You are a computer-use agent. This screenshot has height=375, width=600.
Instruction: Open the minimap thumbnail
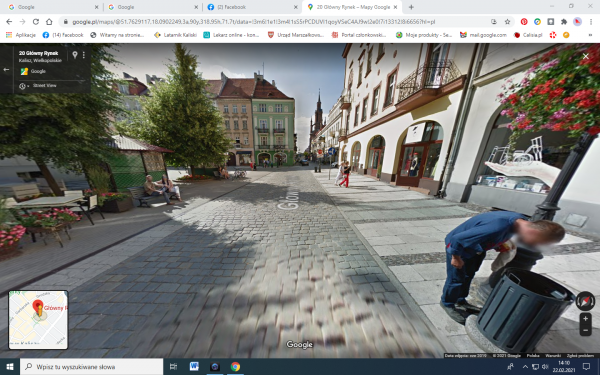click(38, 320)
